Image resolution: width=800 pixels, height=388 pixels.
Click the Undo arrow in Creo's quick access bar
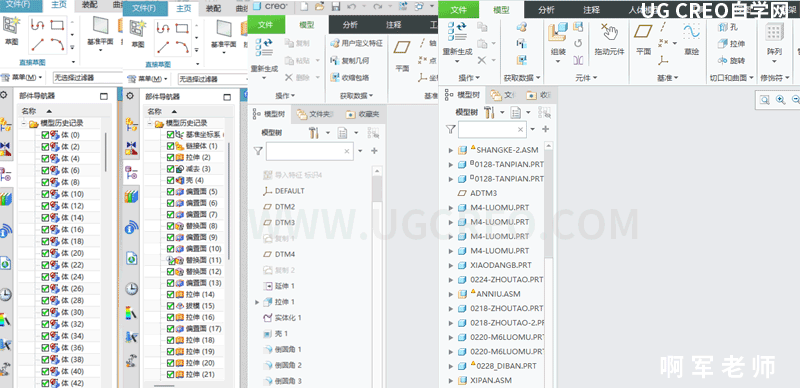pyautogui.click(x=351, y=7)
